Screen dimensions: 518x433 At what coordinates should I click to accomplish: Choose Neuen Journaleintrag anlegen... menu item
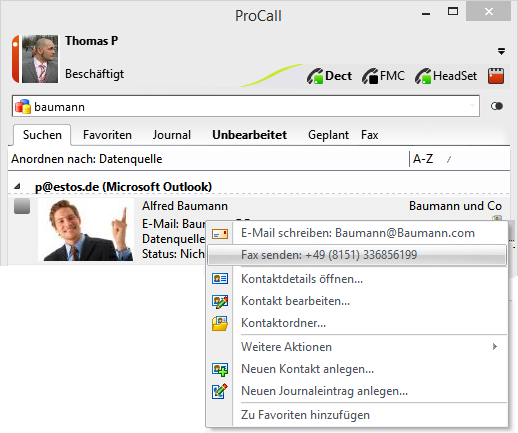pos(357,391)
